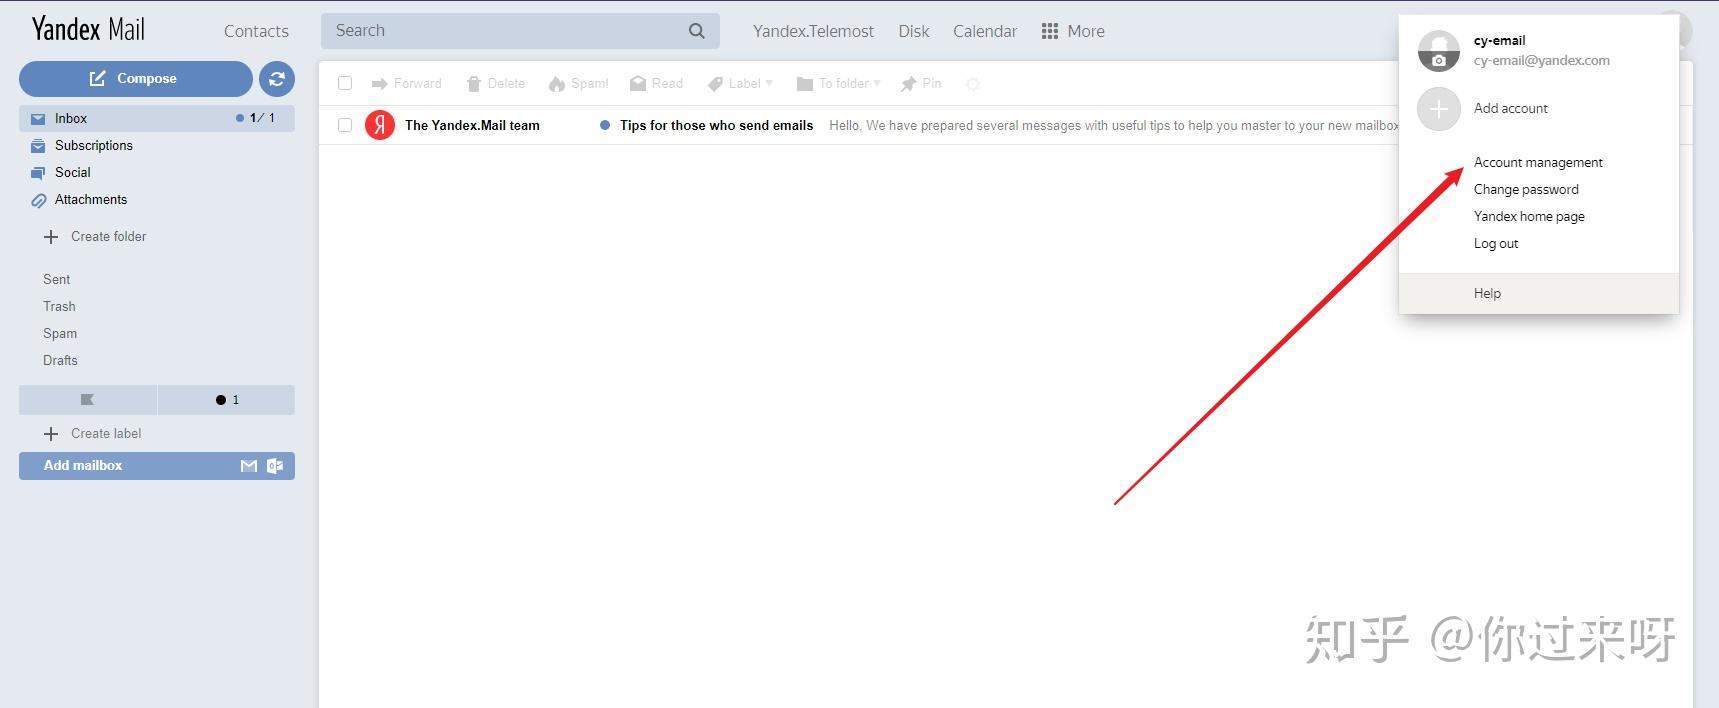Click the Outlook icon in Add mailbox
The image size is (1719, 708).
click(275, 466)
